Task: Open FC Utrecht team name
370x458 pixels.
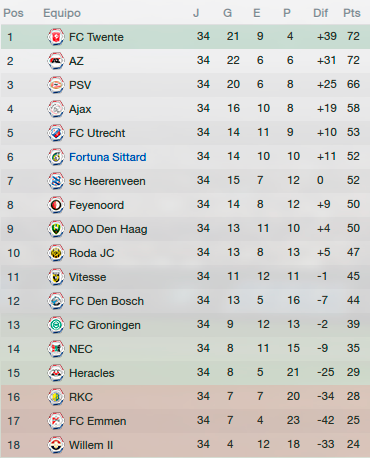Action: coord(97,133)
